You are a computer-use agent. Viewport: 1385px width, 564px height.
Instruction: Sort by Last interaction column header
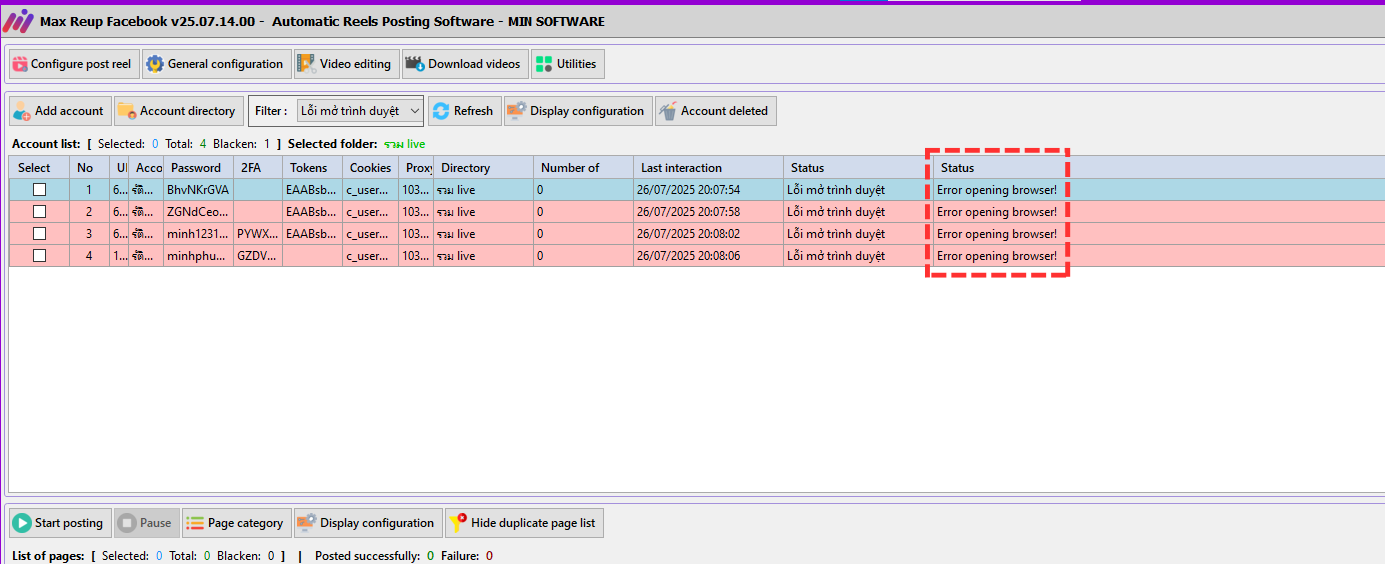coord(708,168)
